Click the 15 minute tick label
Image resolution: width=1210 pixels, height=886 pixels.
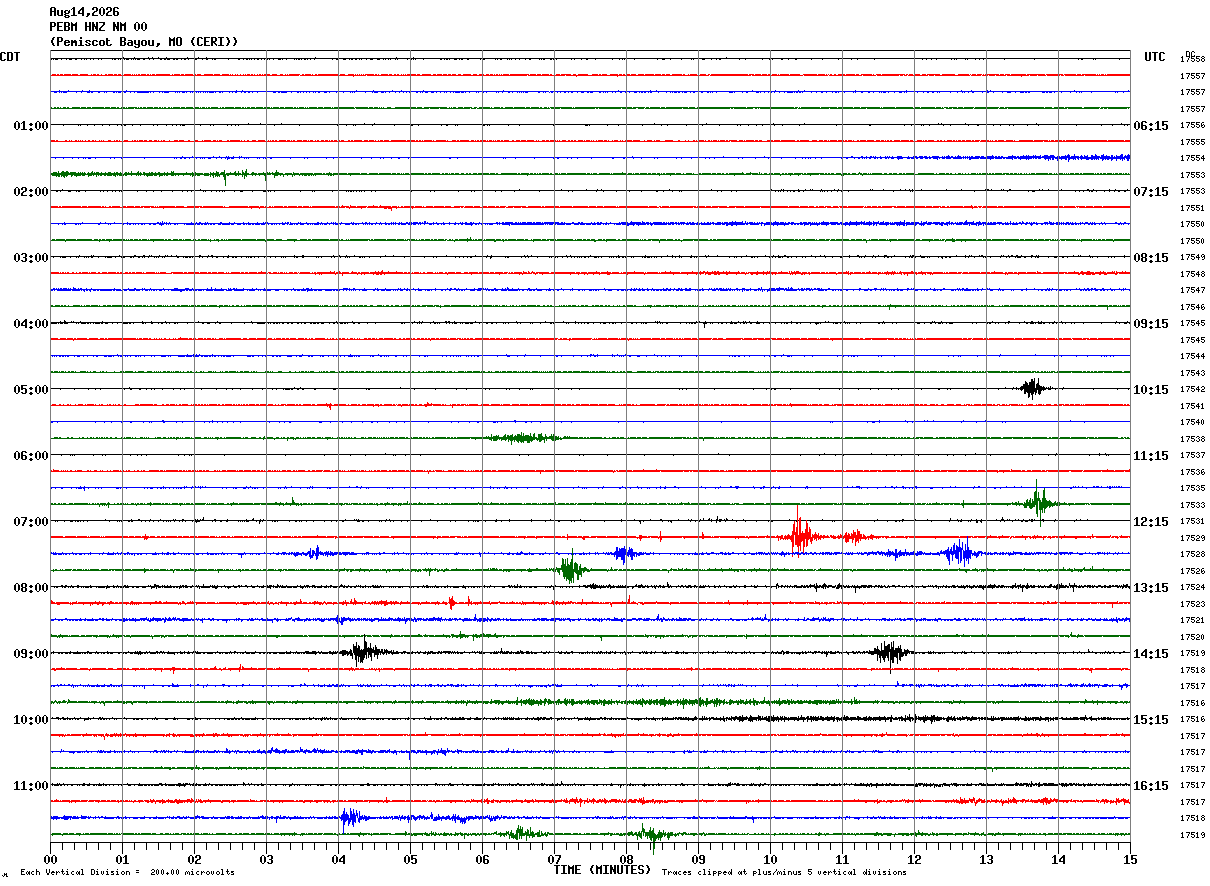(x=1130, y=859)
